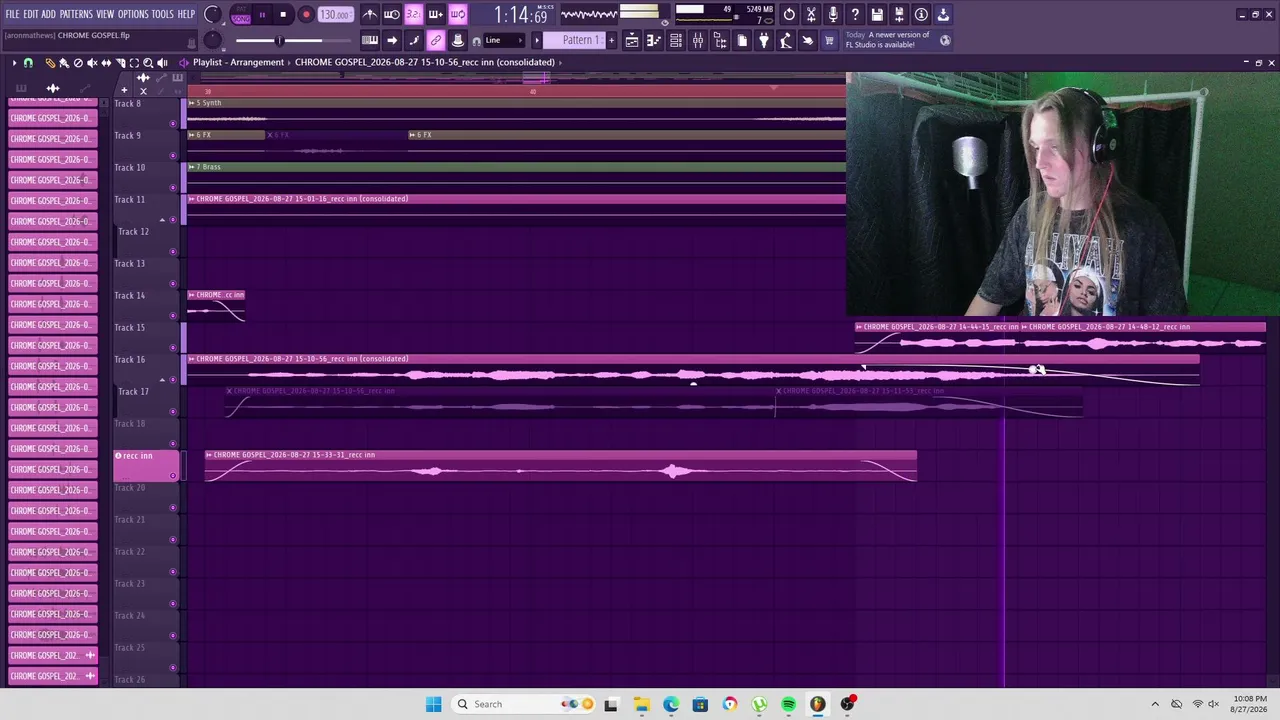This screenshot has height=720, width=1280.
Task: Open the tempo tapper icon
Action: pos(786,40)
